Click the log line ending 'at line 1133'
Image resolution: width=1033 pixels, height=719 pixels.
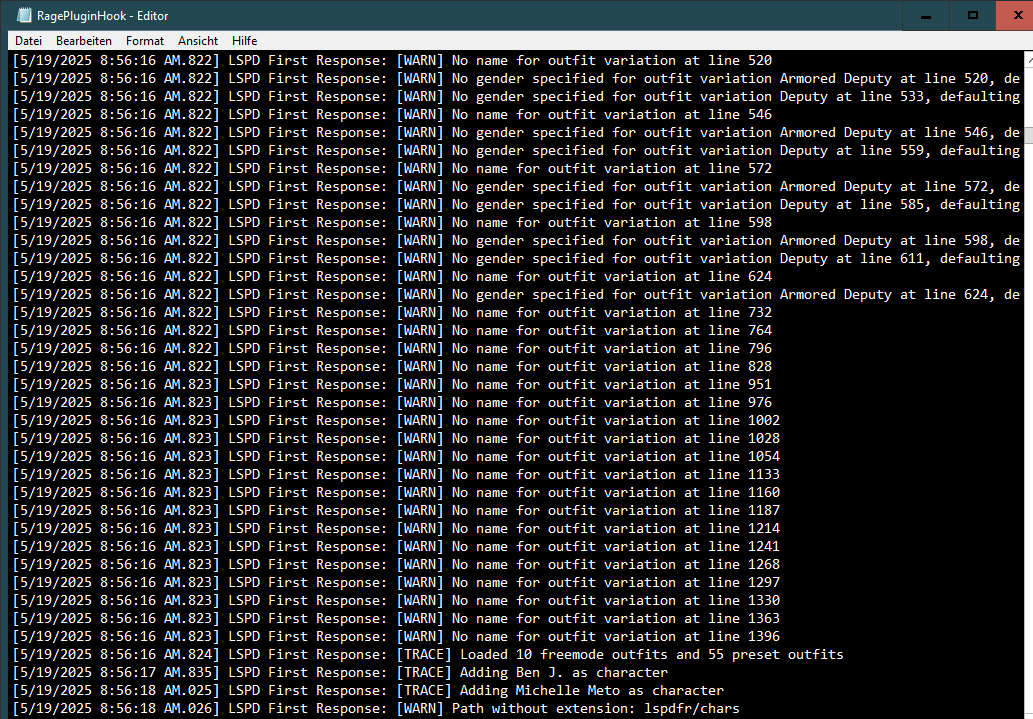396,475
